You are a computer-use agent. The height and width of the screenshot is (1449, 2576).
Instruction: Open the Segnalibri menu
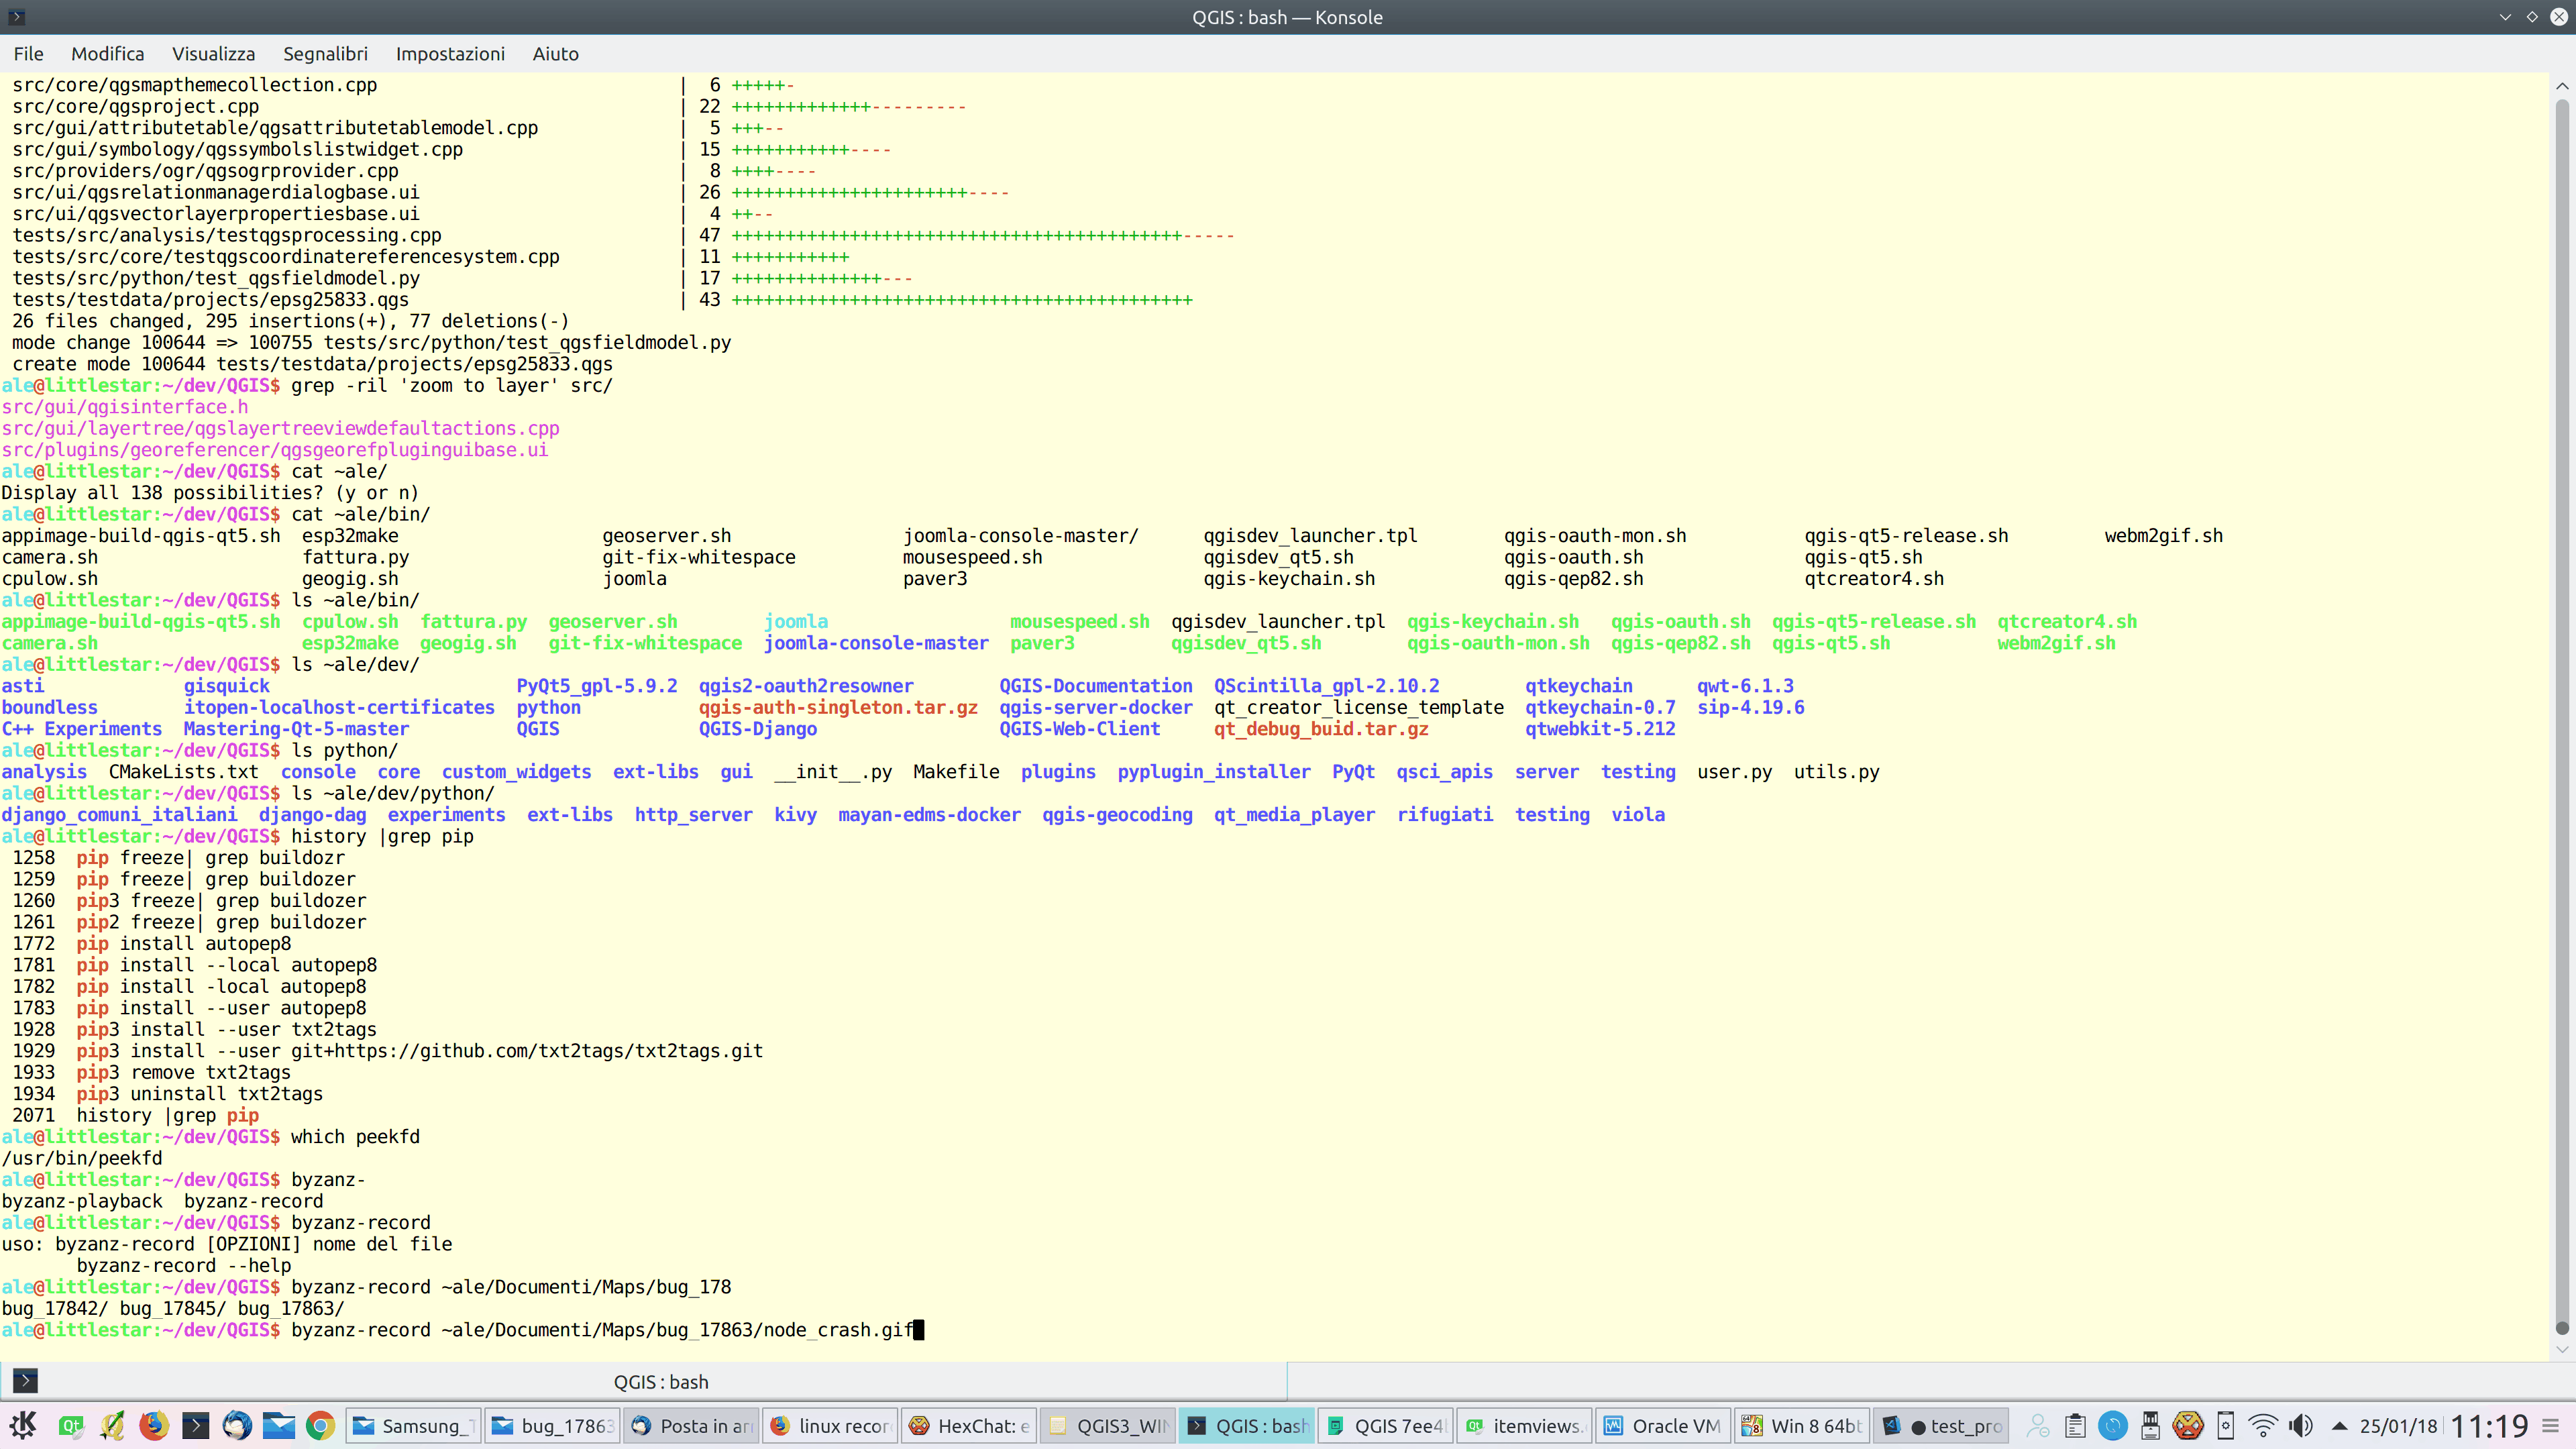click(325, 54)
